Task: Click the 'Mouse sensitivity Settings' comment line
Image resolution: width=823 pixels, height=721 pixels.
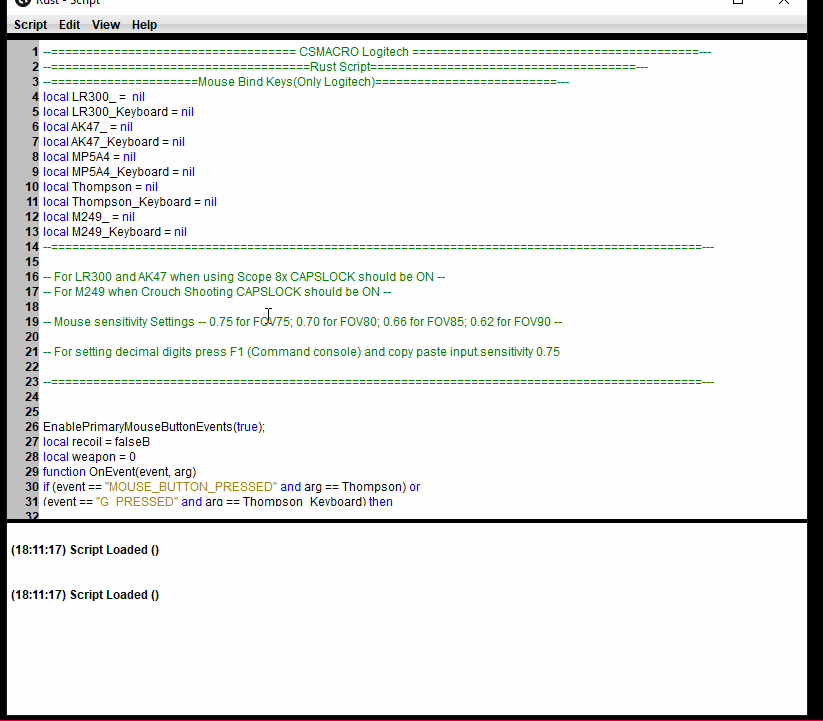Action: point(302,322)
